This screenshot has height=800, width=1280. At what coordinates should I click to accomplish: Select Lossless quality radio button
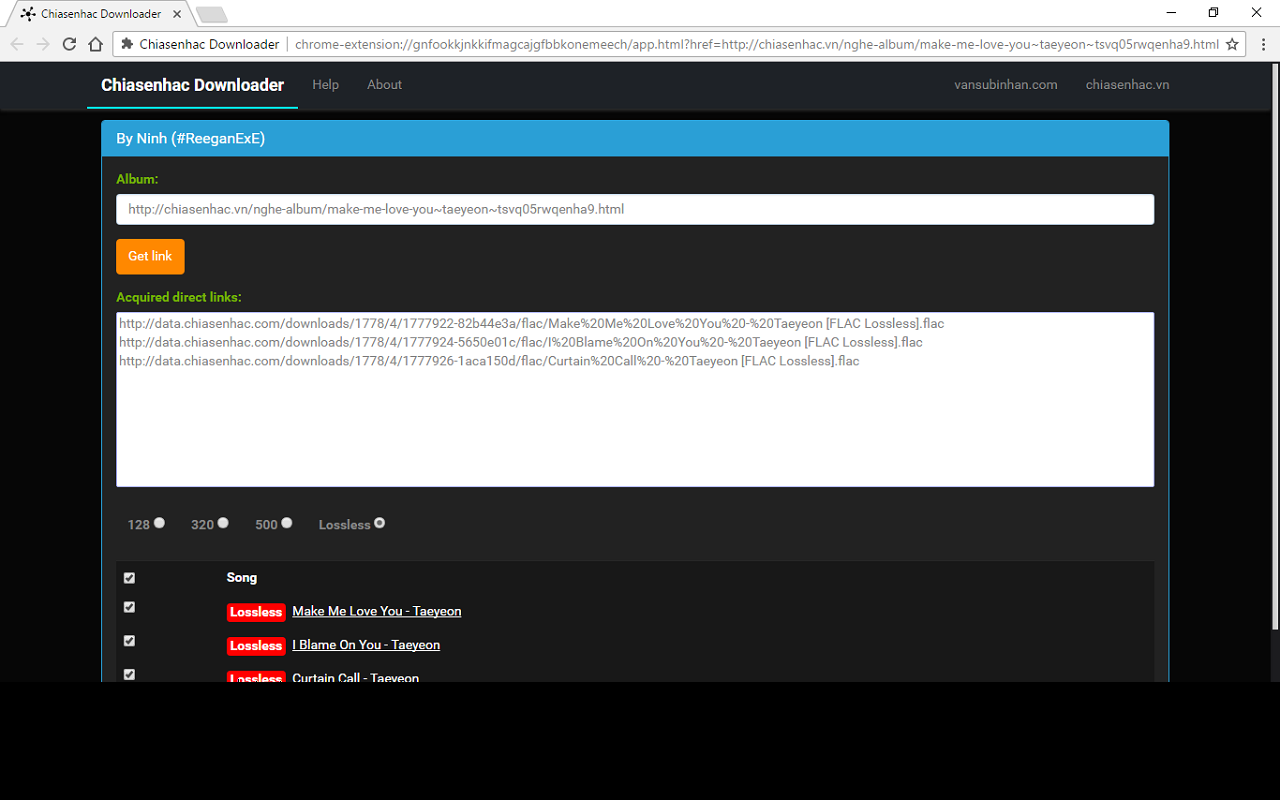pos(379,523)
